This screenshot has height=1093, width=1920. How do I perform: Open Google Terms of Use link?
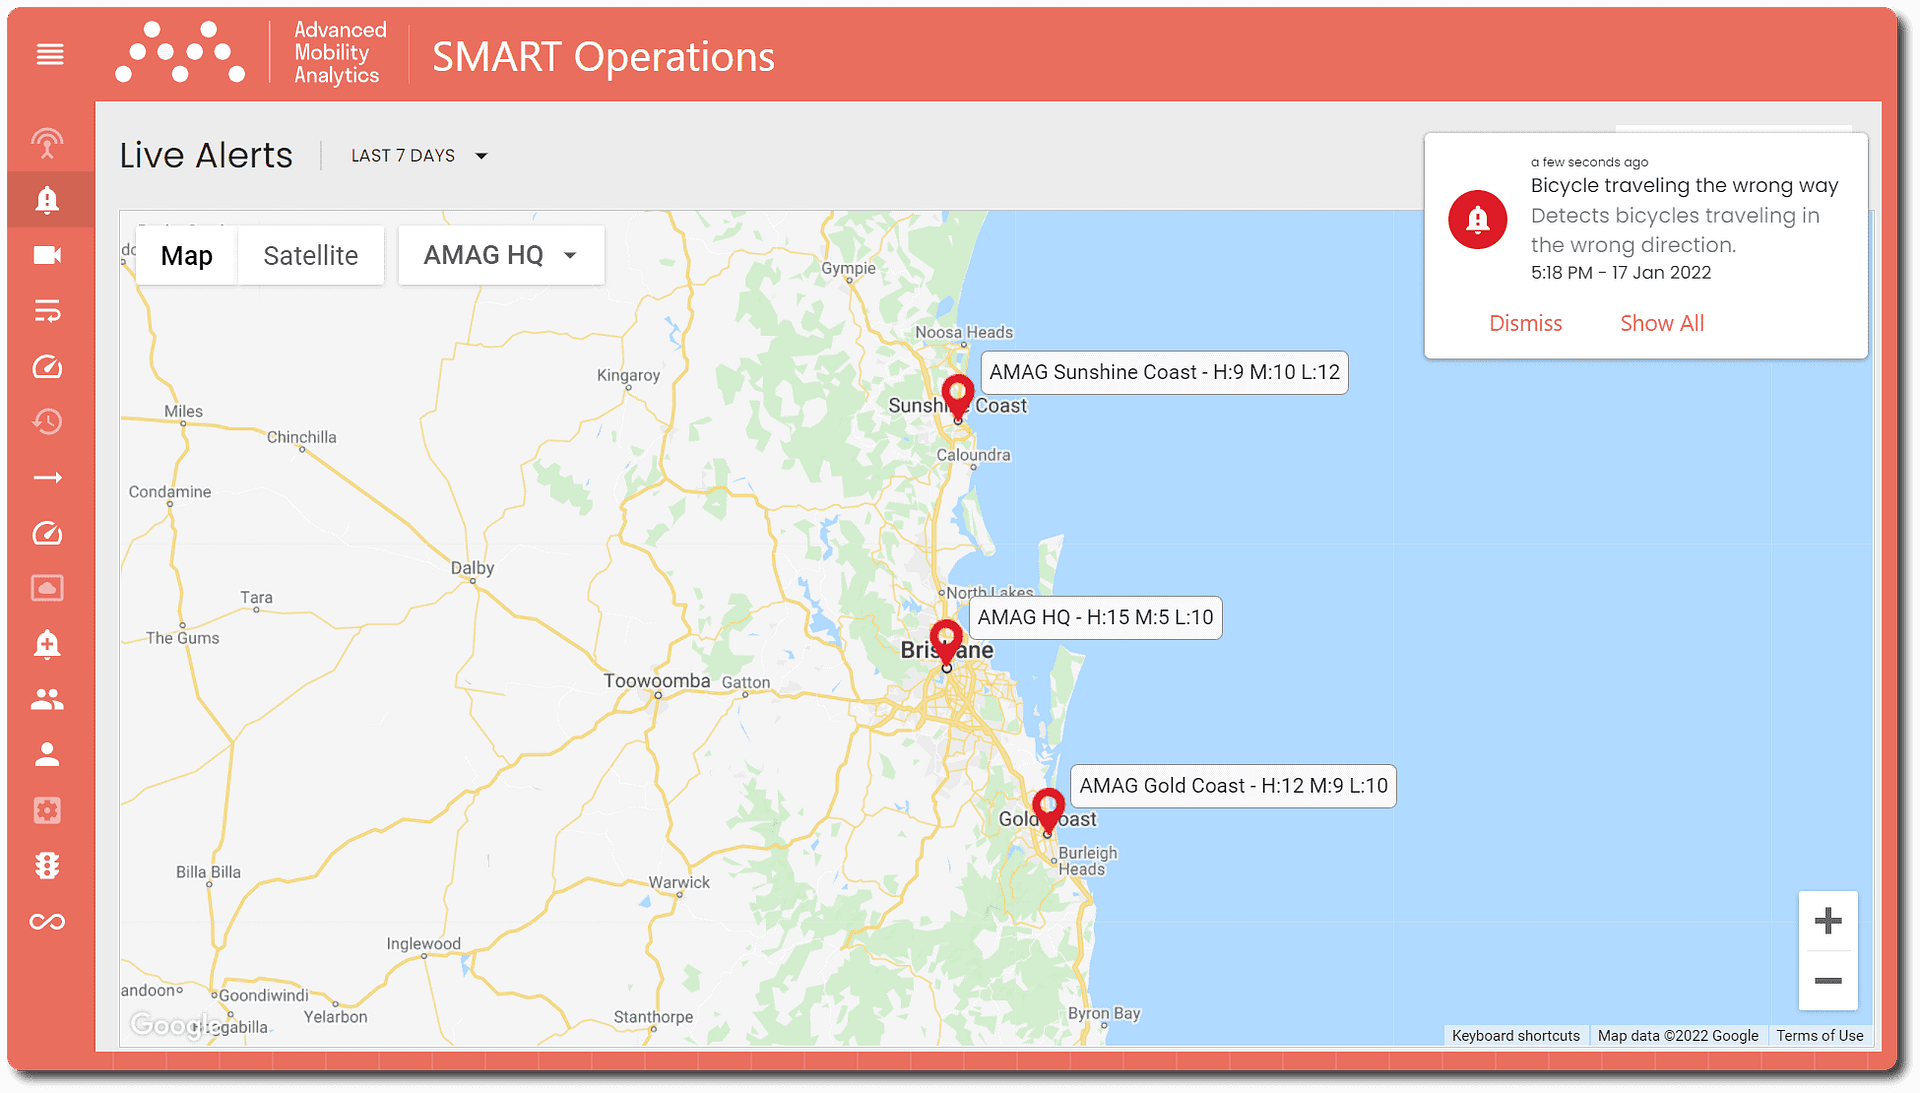[1819, 1035]
